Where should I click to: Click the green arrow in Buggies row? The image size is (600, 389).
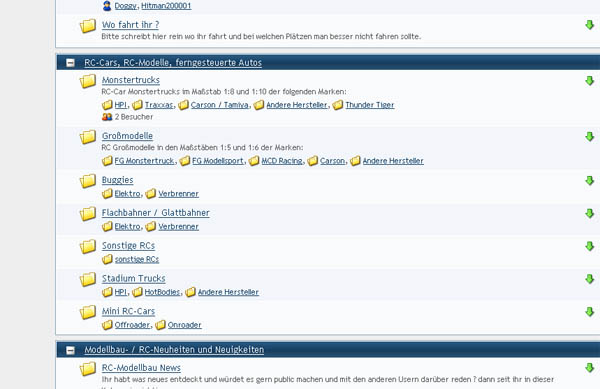[x=589, y=181]
